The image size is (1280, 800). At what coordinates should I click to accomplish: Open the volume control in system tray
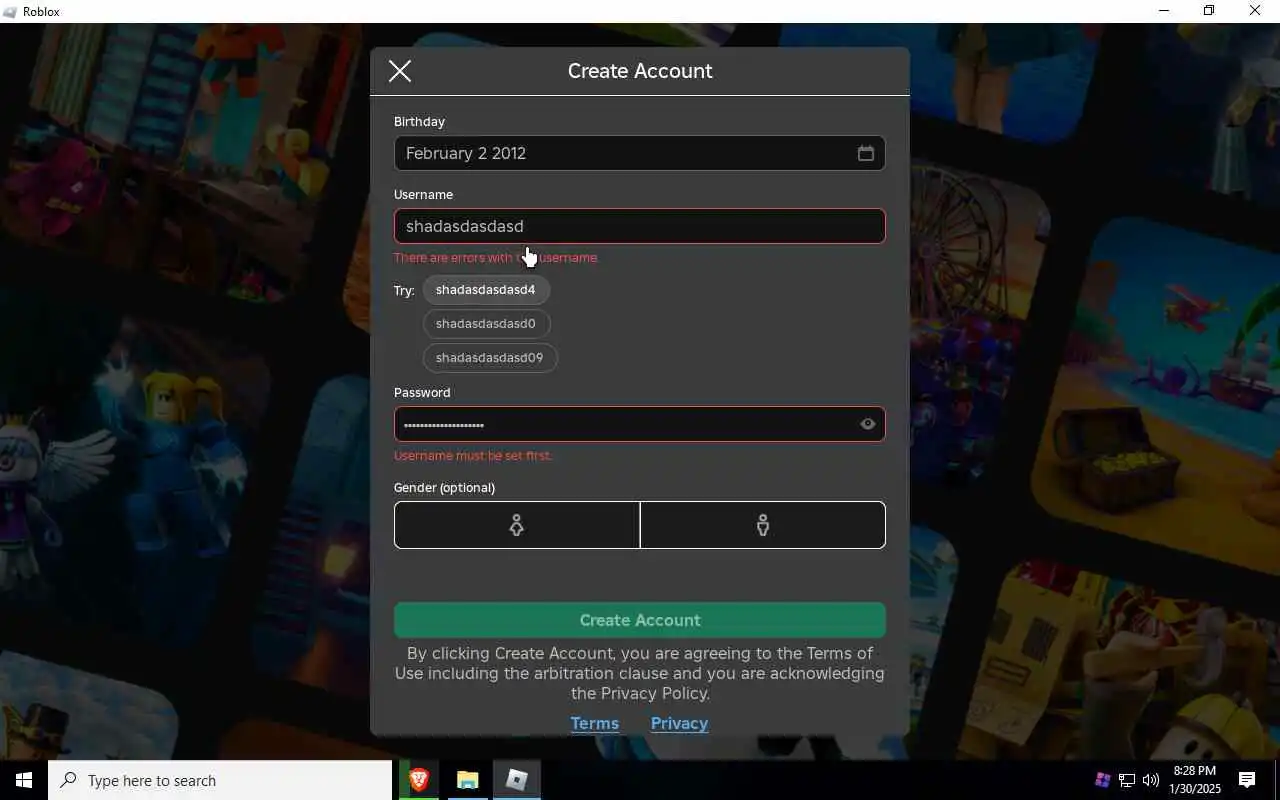point(1151,780)
